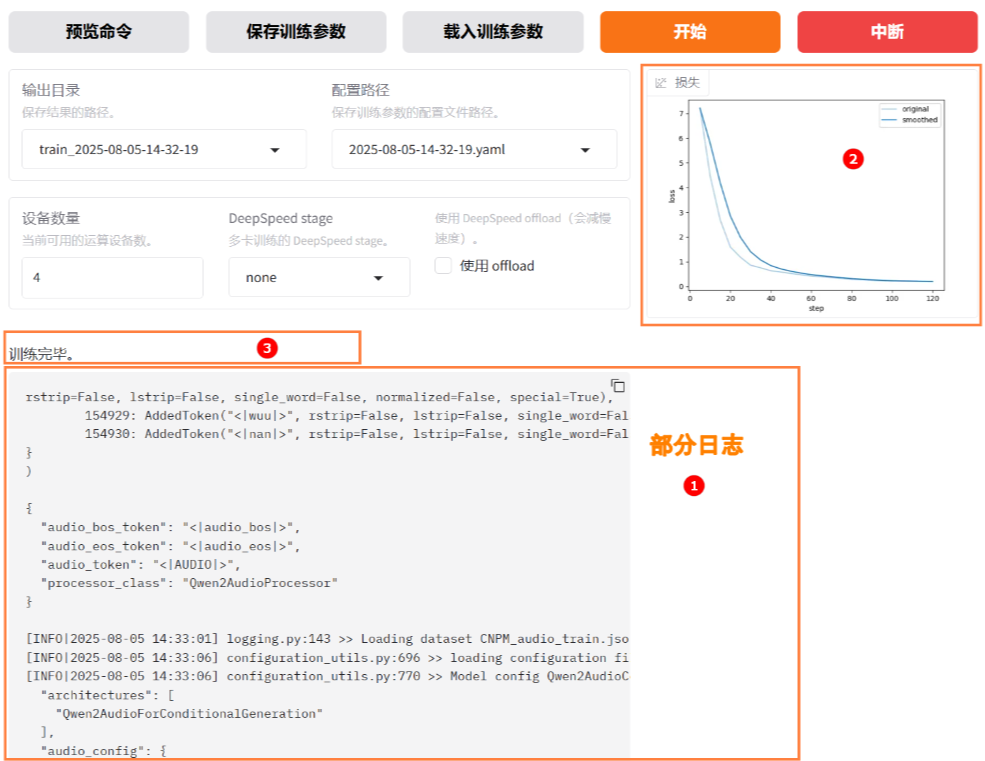This screenshot has width=985, height=761.
Task: Click the 配置路径 label
Action: click(361, 90)
